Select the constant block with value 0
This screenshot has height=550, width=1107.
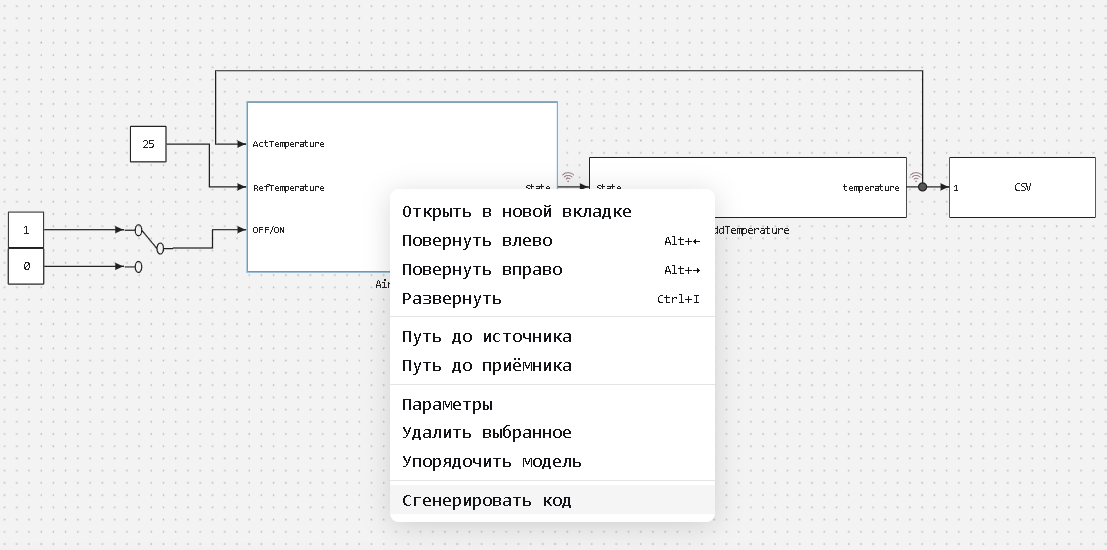coord(26,267)
